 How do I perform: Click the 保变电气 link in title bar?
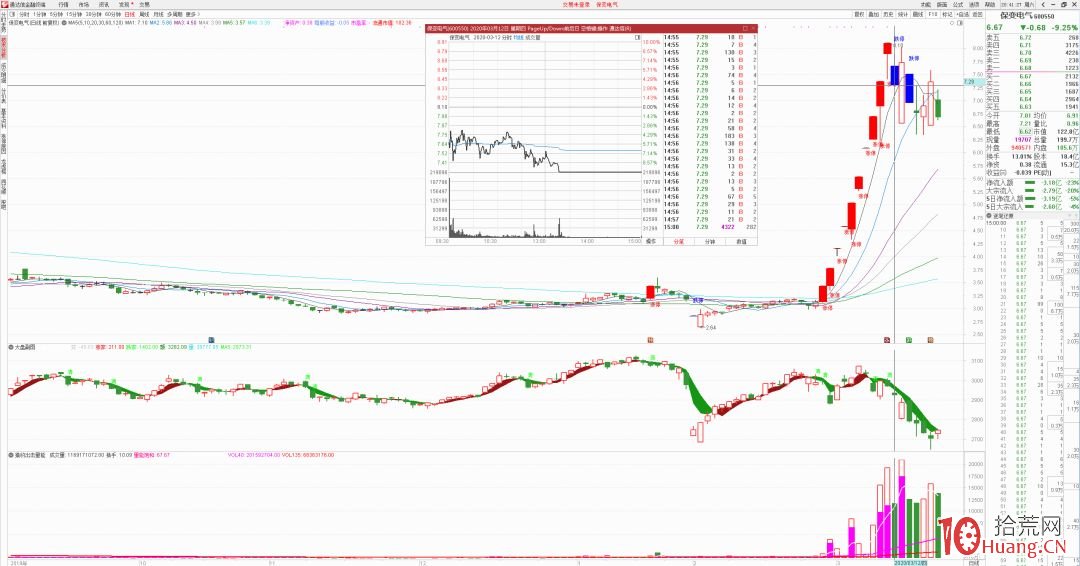coord(607,4)
